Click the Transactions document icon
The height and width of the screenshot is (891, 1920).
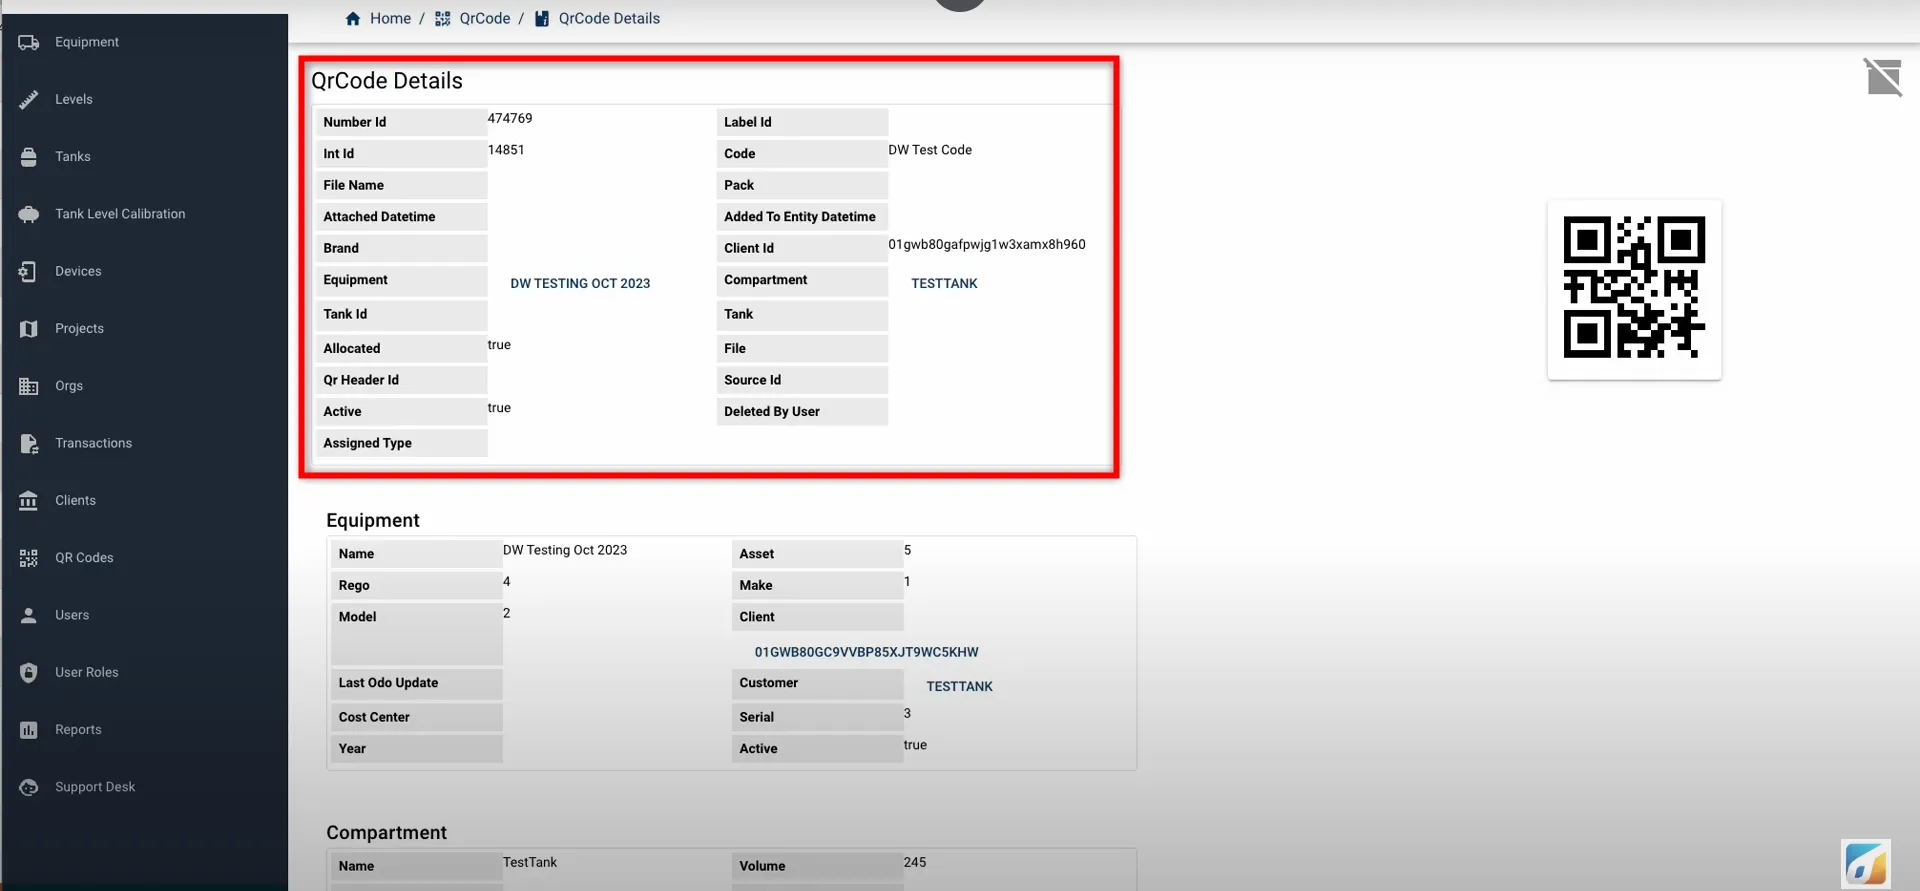29,443
